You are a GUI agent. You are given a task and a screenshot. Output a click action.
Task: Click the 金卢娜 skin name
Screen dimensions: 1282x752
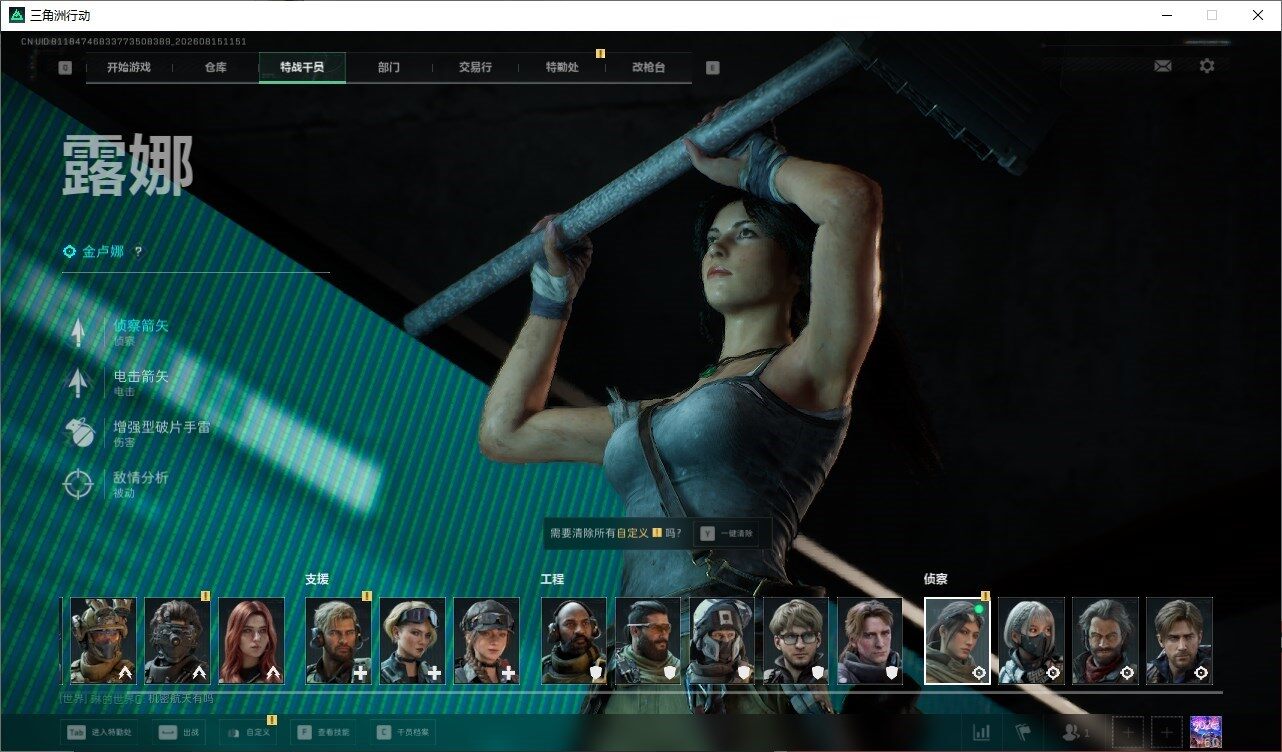103,252
